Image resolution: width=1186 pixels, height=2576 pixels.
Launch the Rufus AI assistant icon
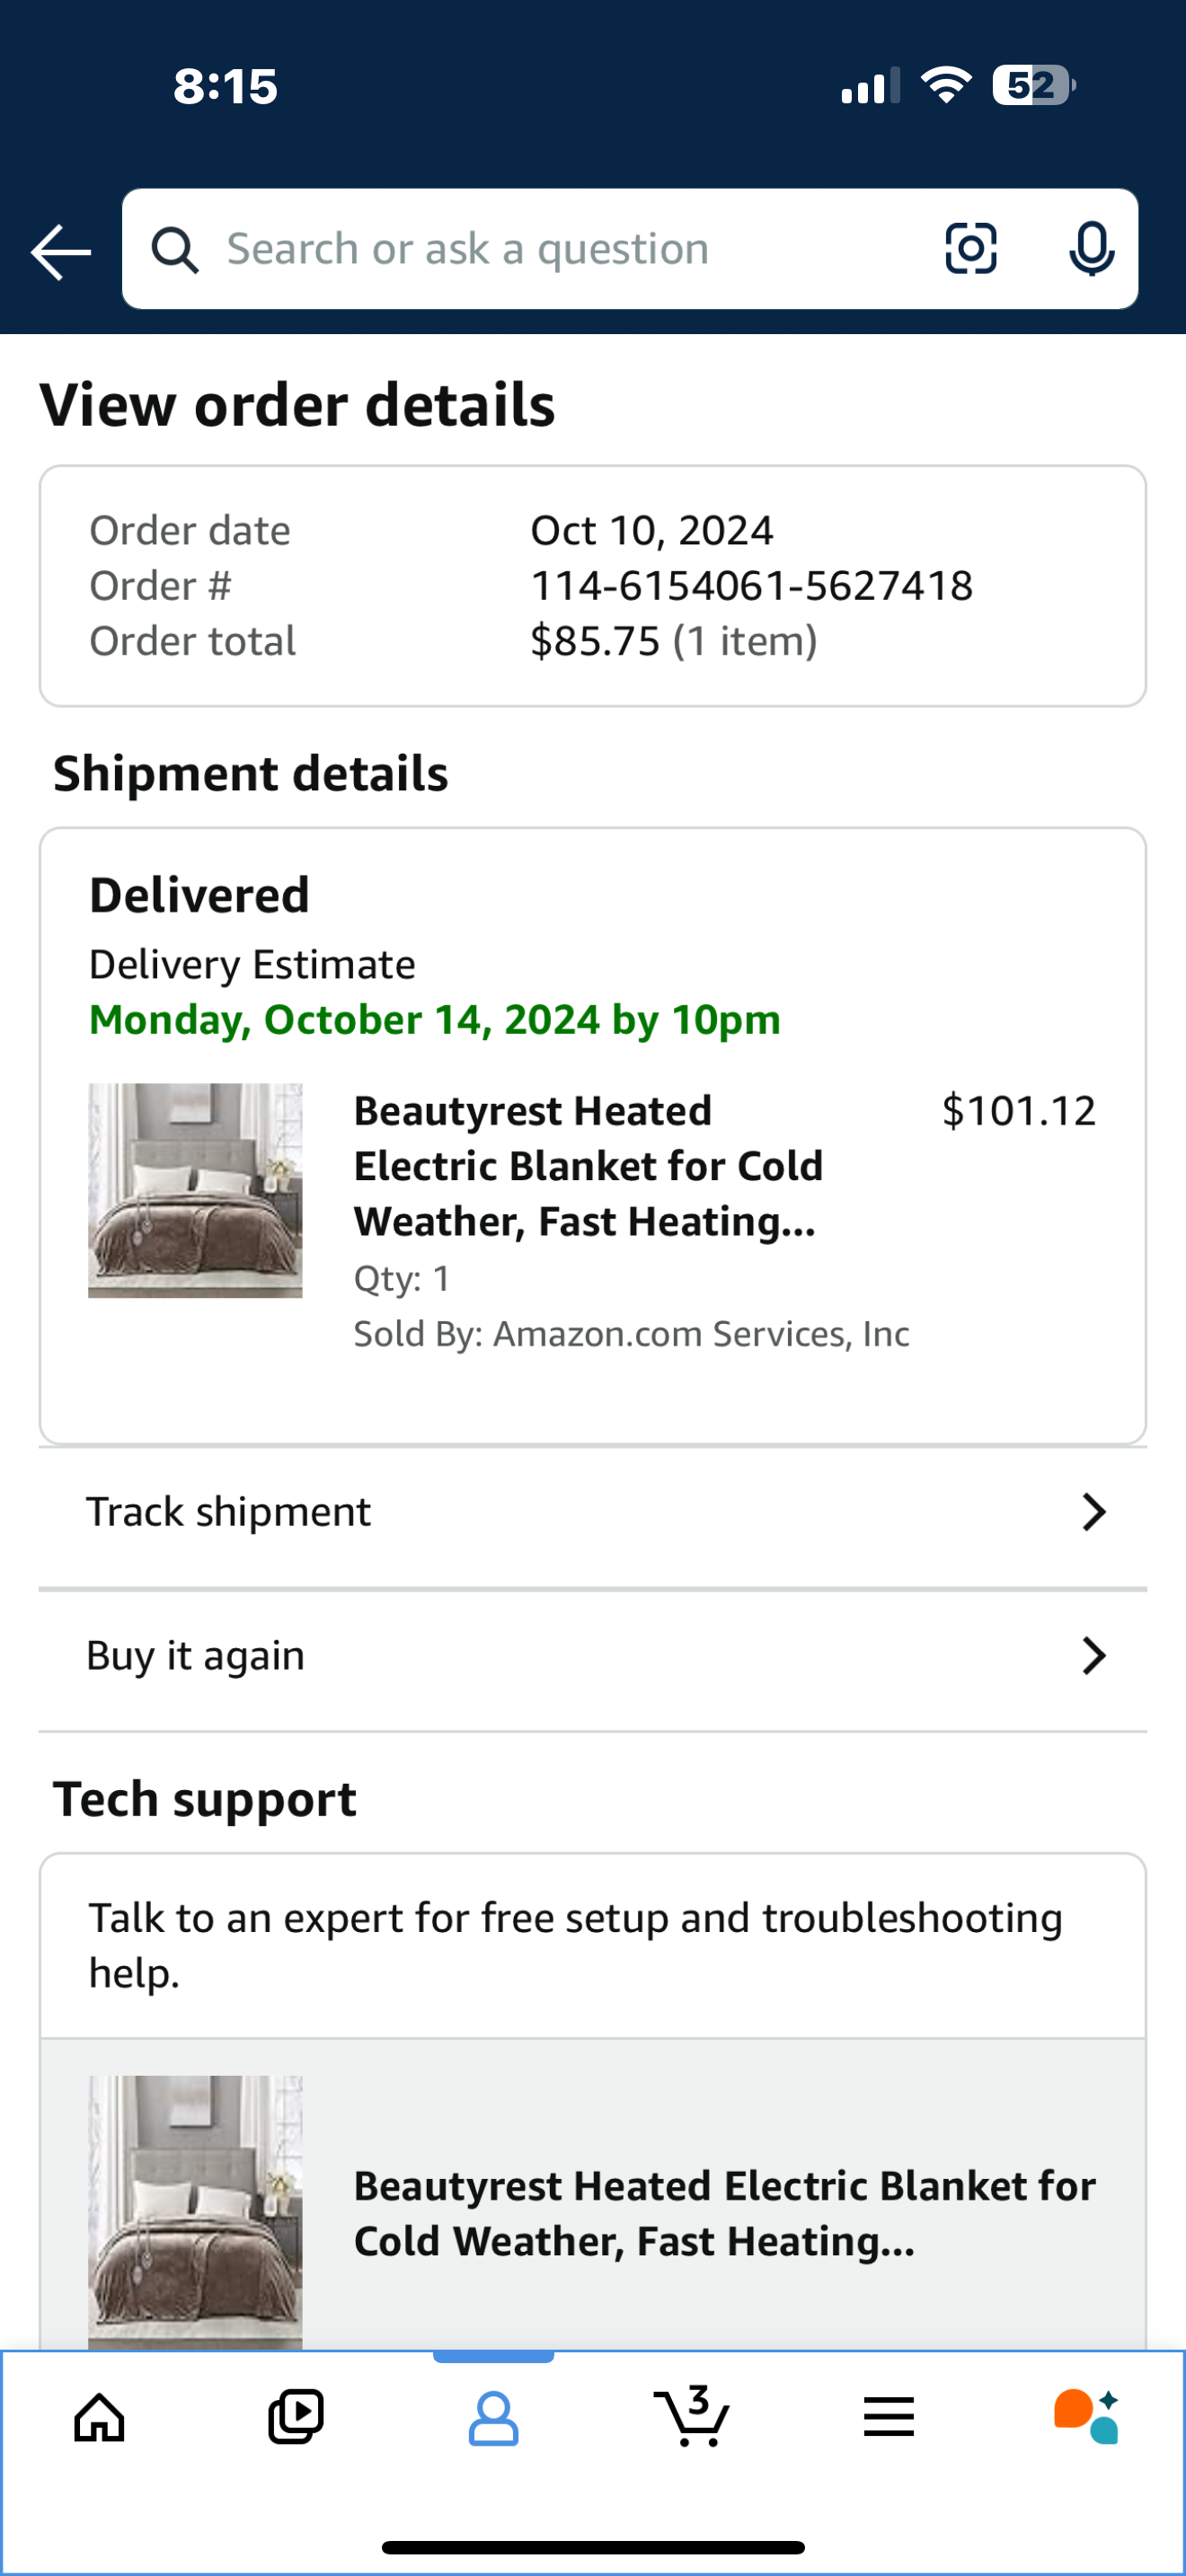click(1086, 2417)
